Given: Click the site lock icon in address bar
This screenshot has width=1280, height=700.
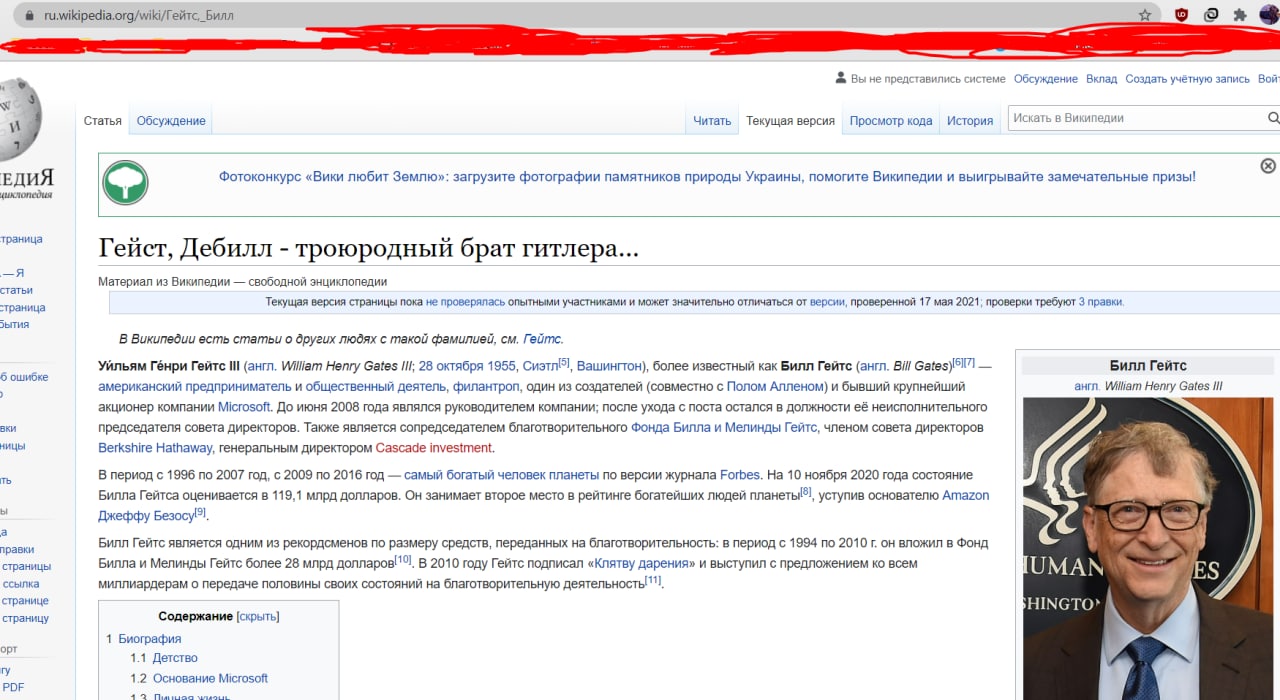Looking at the screenshot, I should coord(28,16).
